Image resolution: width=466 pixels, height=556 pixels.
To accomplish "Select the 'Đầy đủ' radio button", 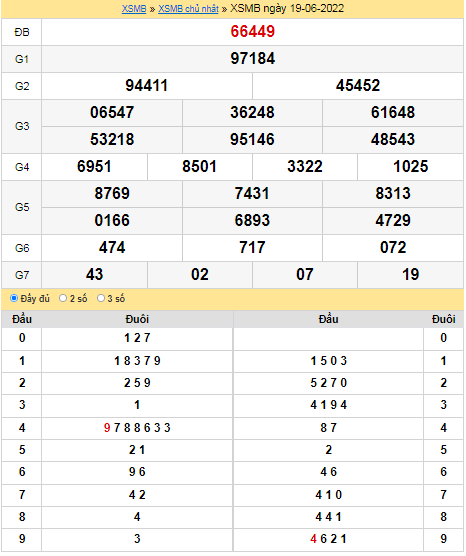I will coord(14,299).
